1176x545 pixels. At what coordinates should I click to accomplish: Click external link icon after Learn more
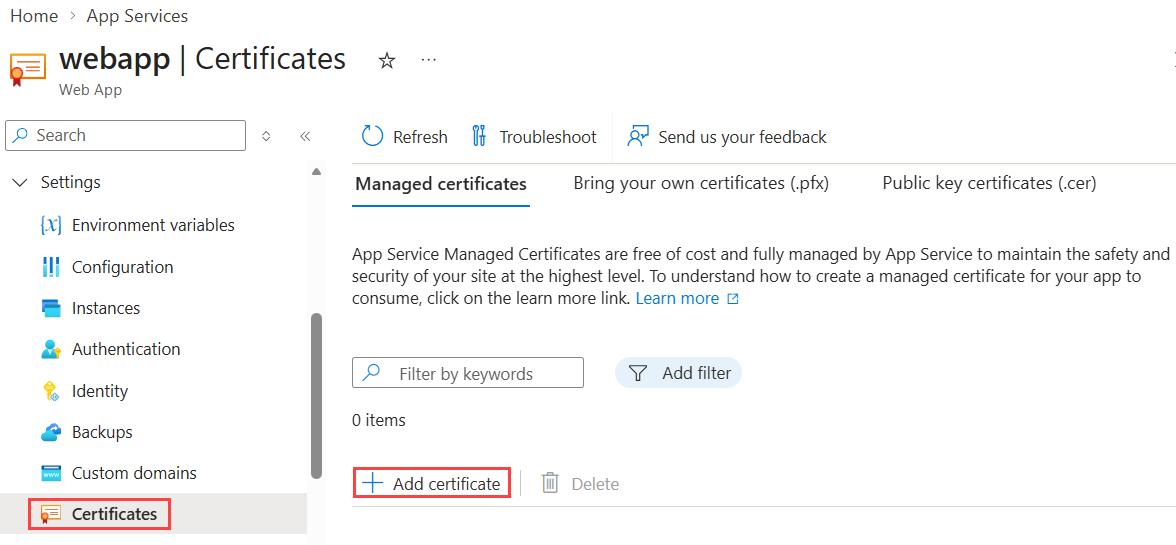coord(733,299)
